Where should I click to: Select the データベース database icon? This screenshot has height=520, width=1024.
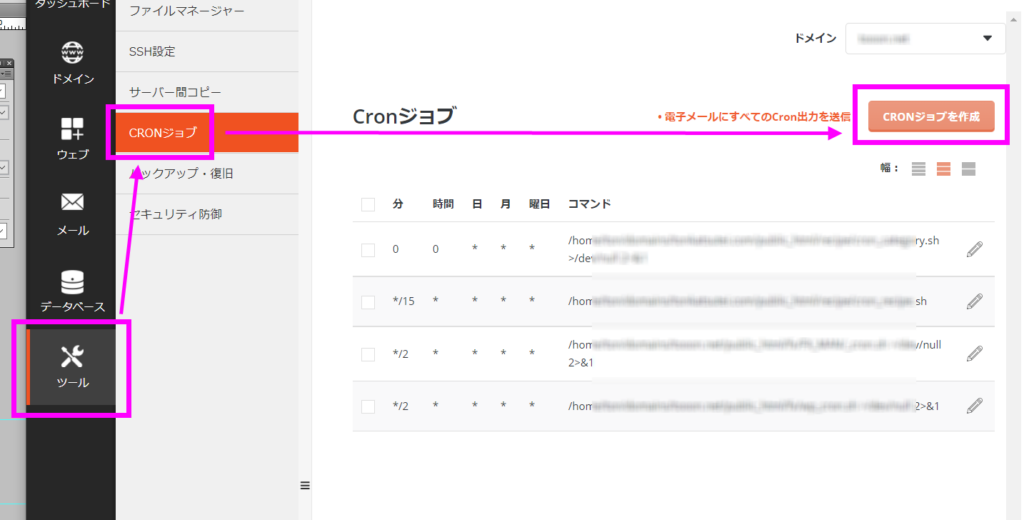(x=72, y=282)
